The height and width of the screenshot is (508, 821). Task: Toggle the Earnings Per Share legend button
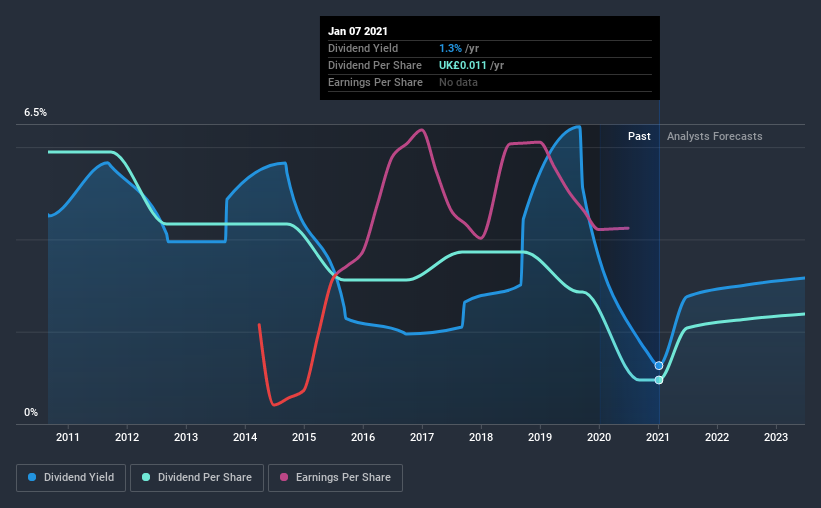(335, 478)
